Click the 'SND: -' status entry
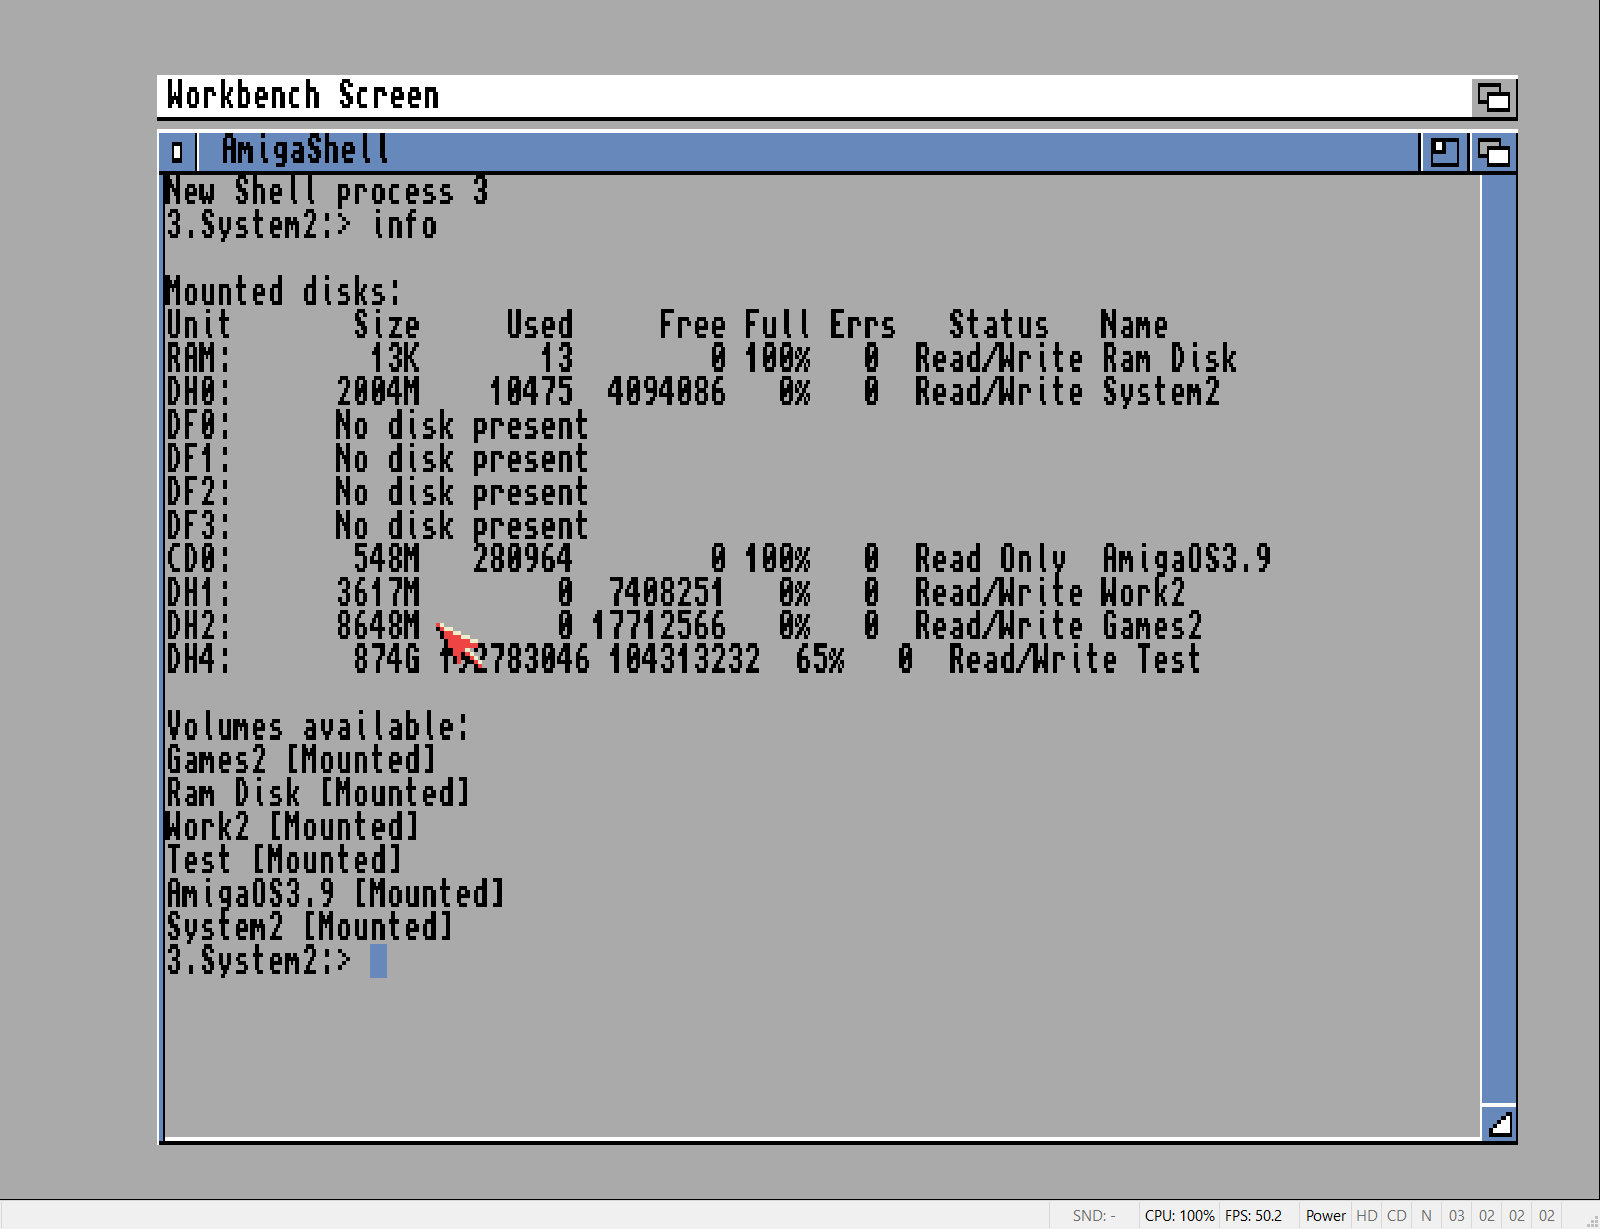The image size is (1600, 1229). (1094, 1216)
